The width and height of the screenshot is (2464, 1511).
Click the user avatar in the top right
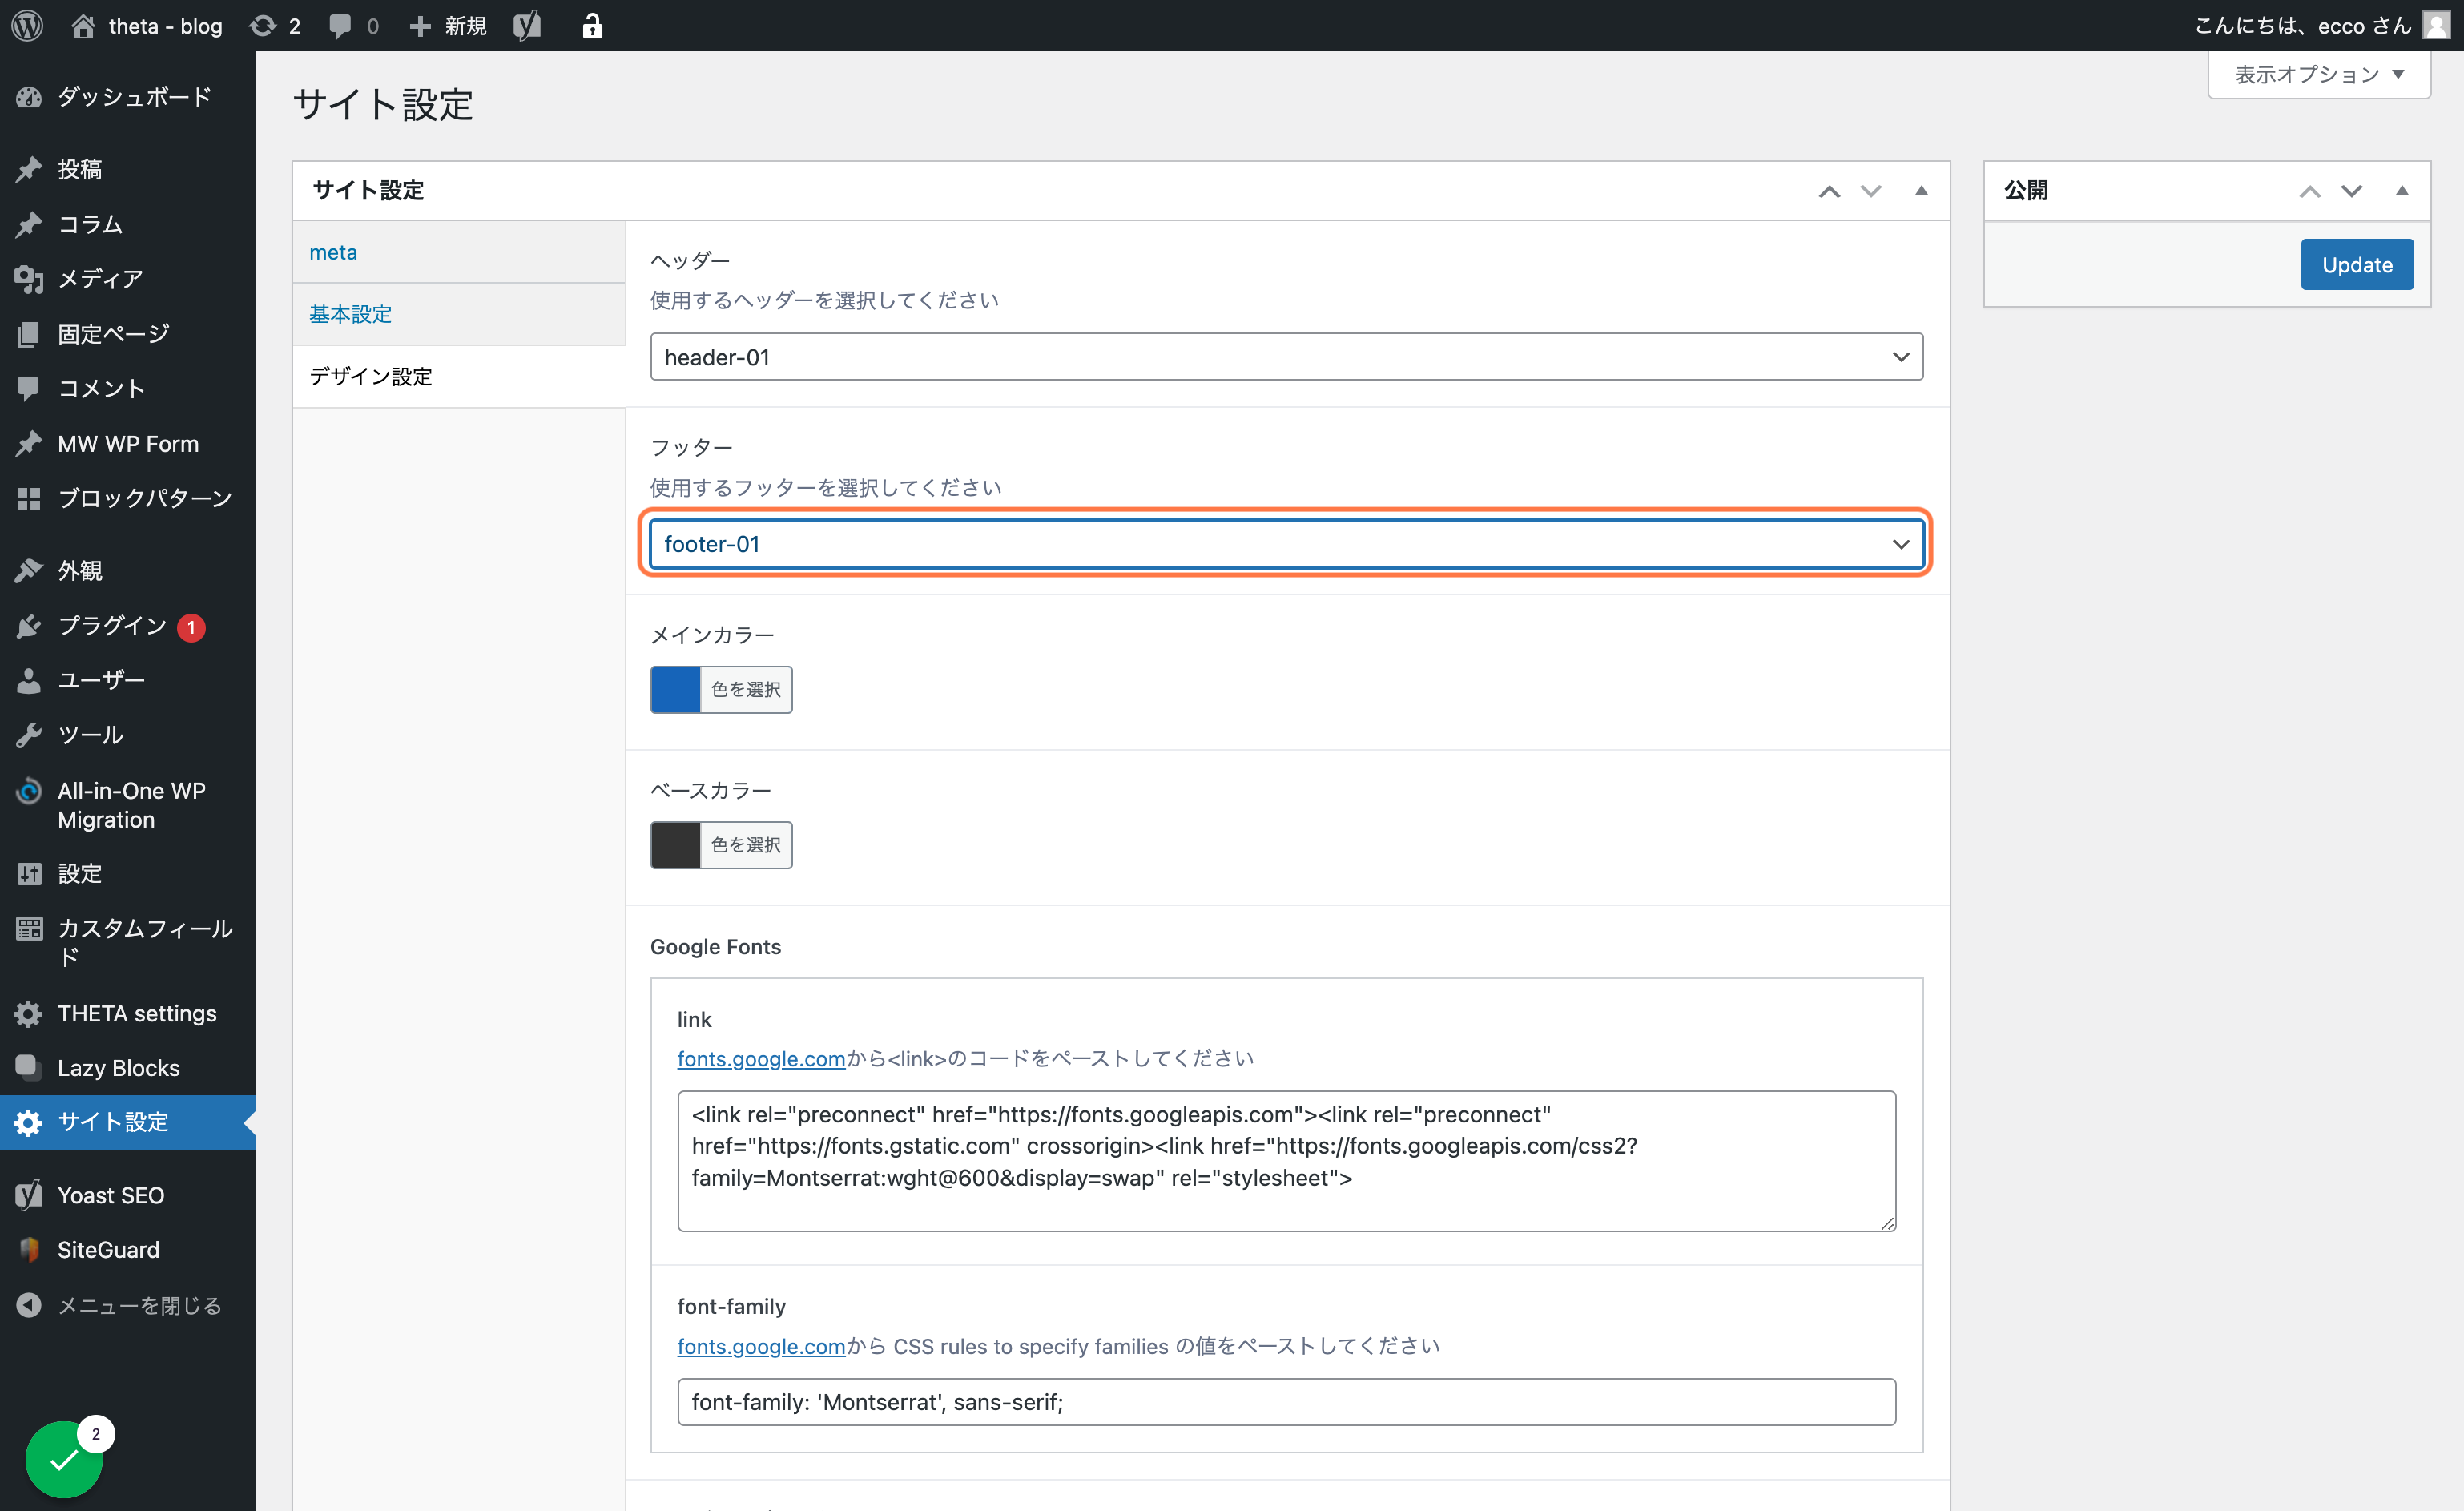(x=2437, y=25)
